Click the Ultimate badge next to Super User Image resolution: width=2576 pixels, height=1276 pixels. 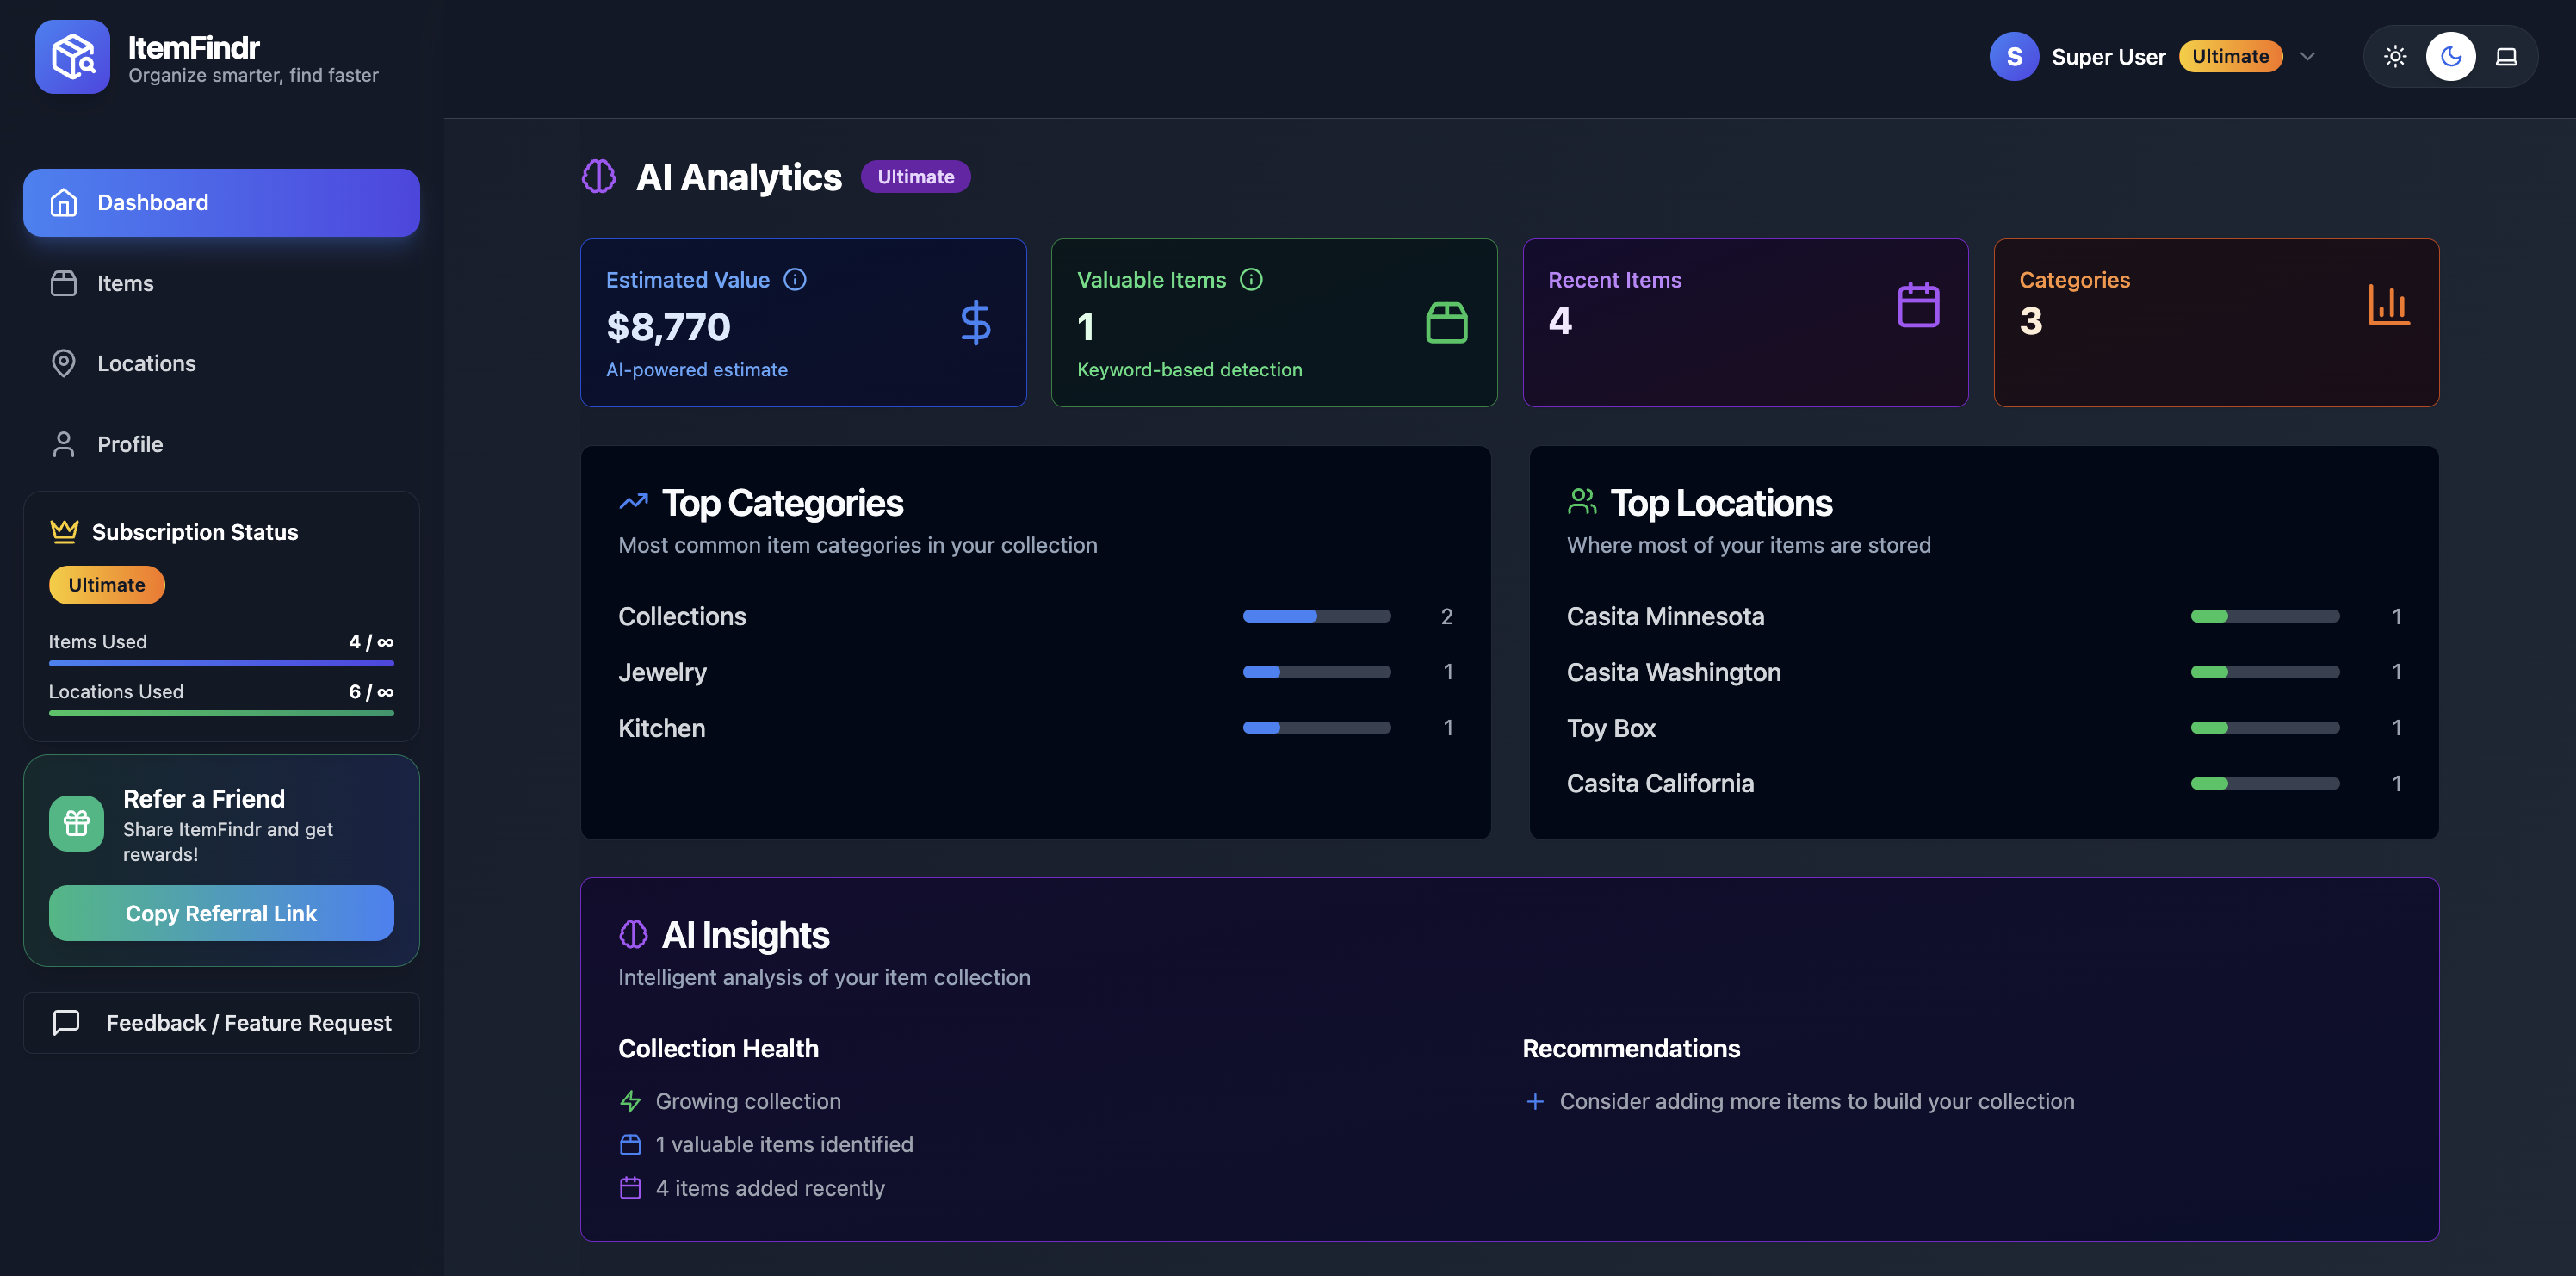(x=2230, y=57)
